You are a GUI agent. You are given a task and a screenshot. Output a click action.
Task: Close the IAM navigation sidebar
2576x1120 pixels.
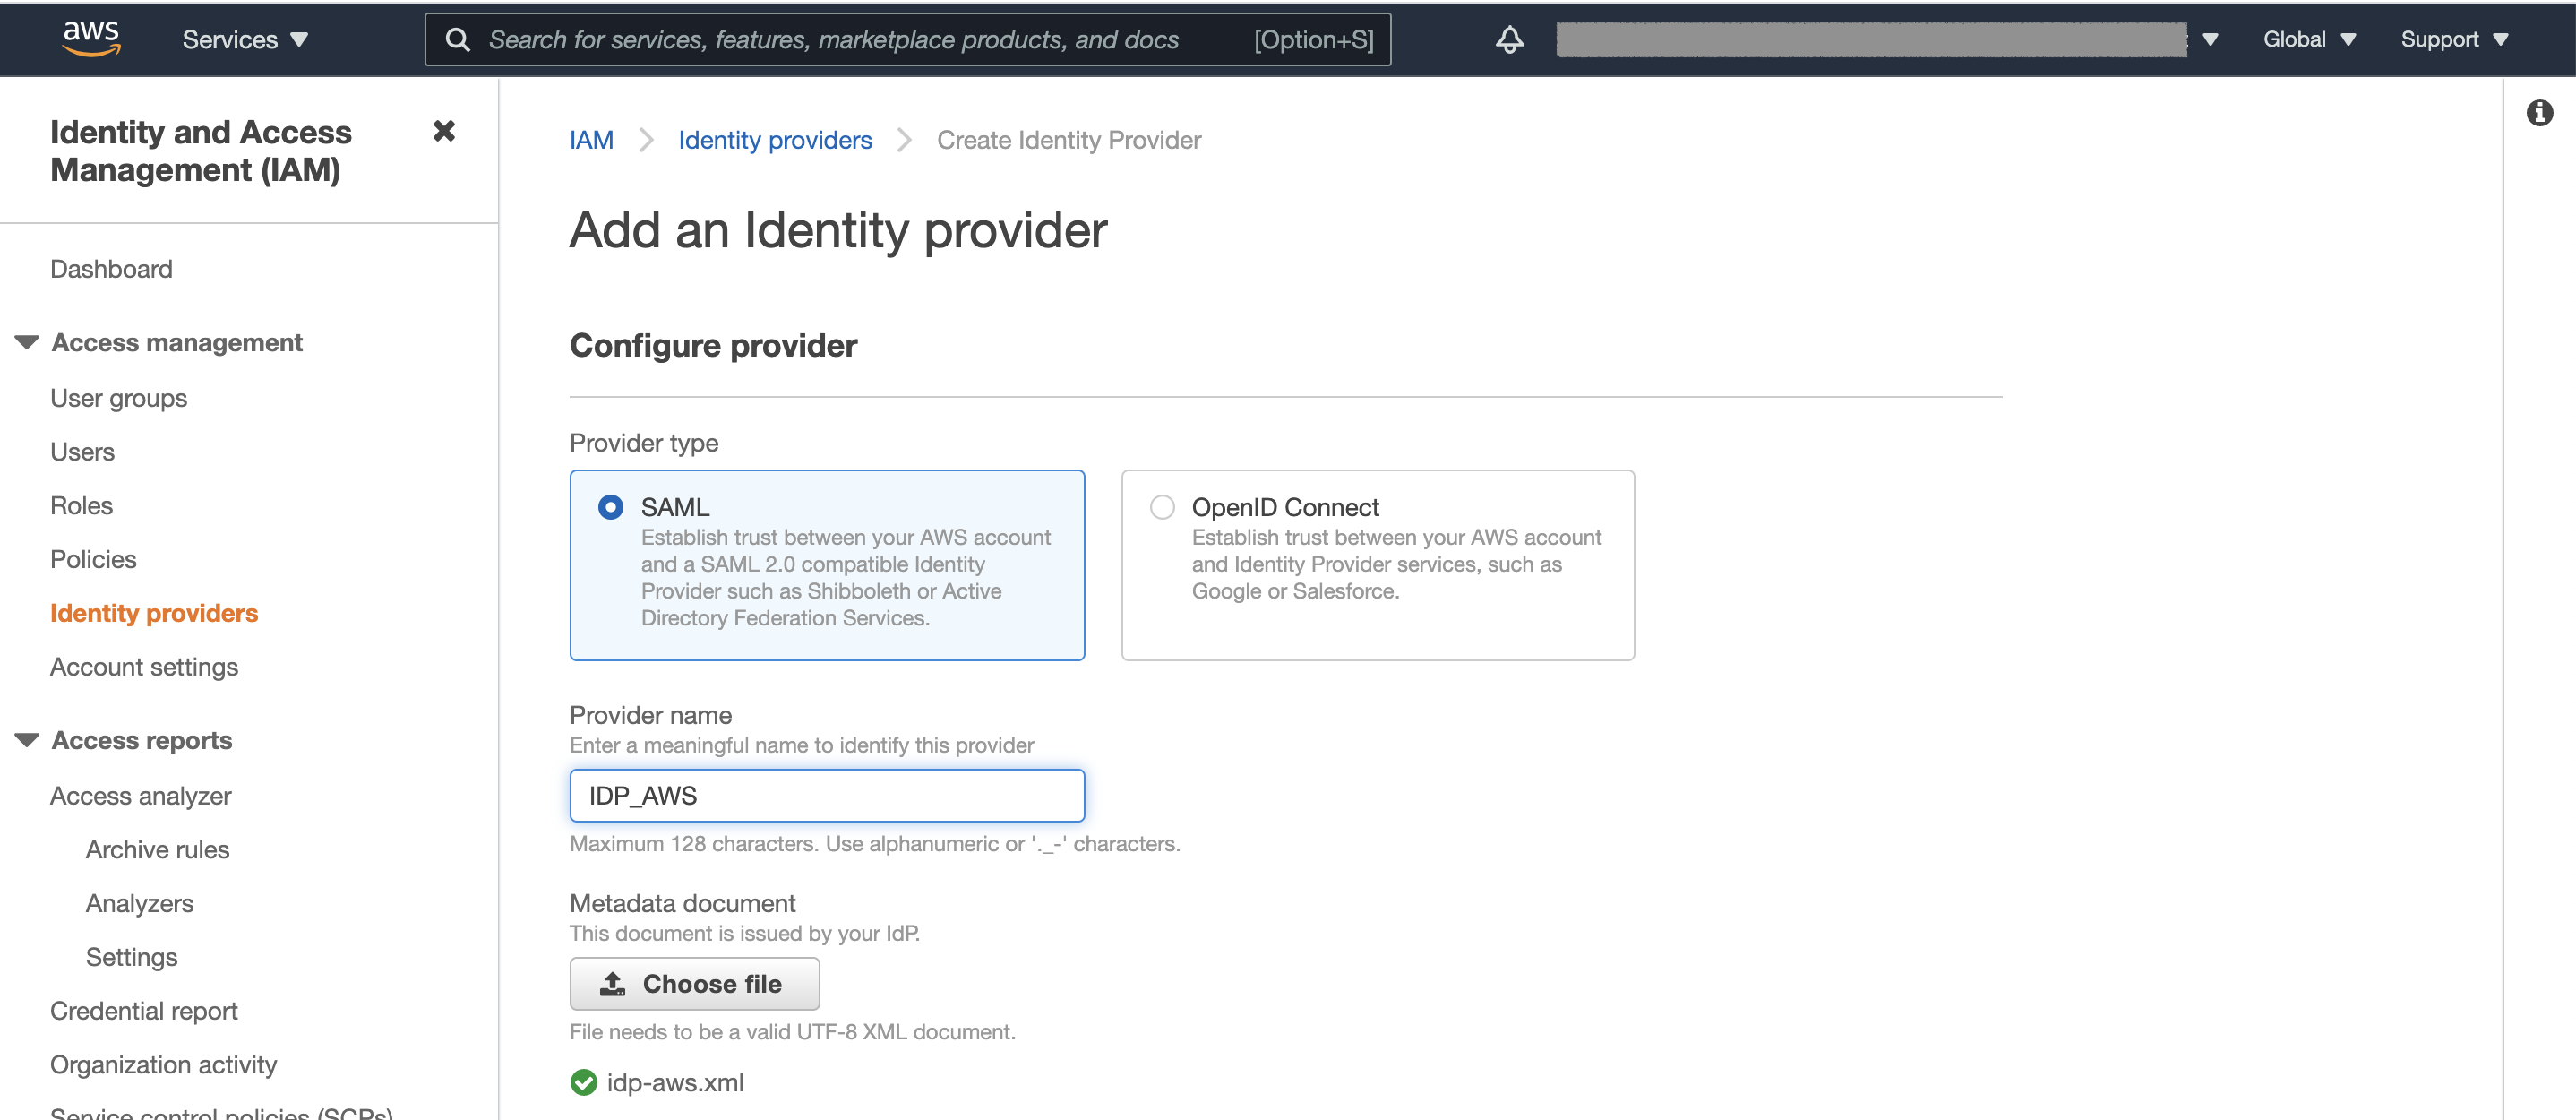(444, 131)
